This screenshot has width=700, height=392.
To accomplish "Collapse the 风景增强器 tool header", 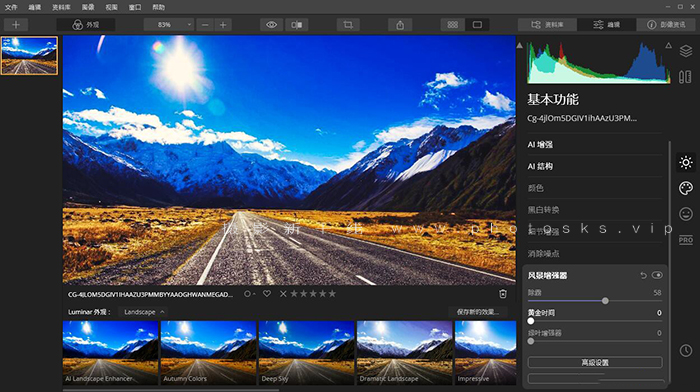I will 547,275.
